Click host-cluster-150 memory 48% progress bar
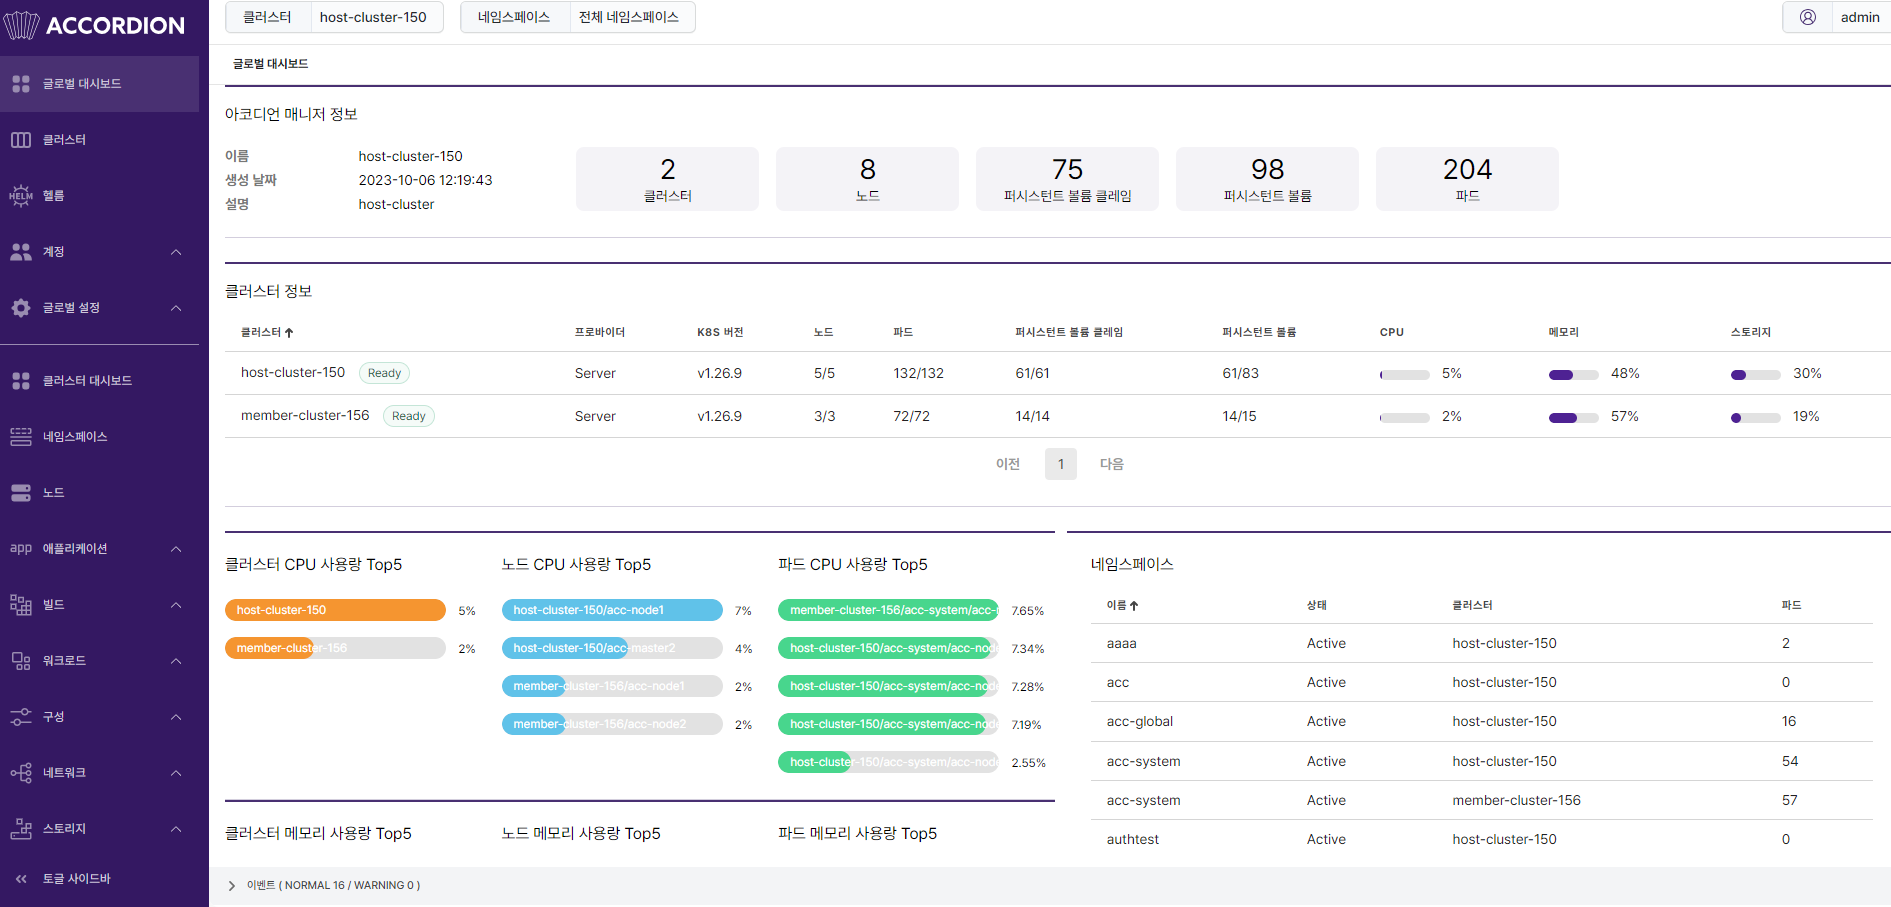The image size is (1891, 907). [1573, 375]
